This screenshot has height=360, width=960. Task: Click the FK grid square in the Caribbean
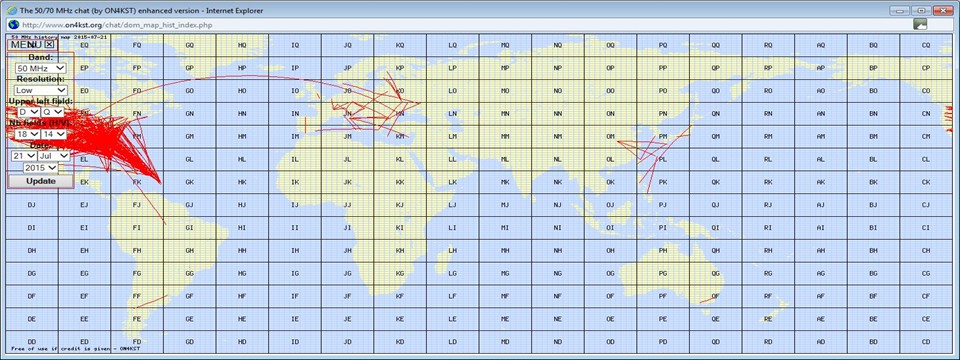coord(137,182)
